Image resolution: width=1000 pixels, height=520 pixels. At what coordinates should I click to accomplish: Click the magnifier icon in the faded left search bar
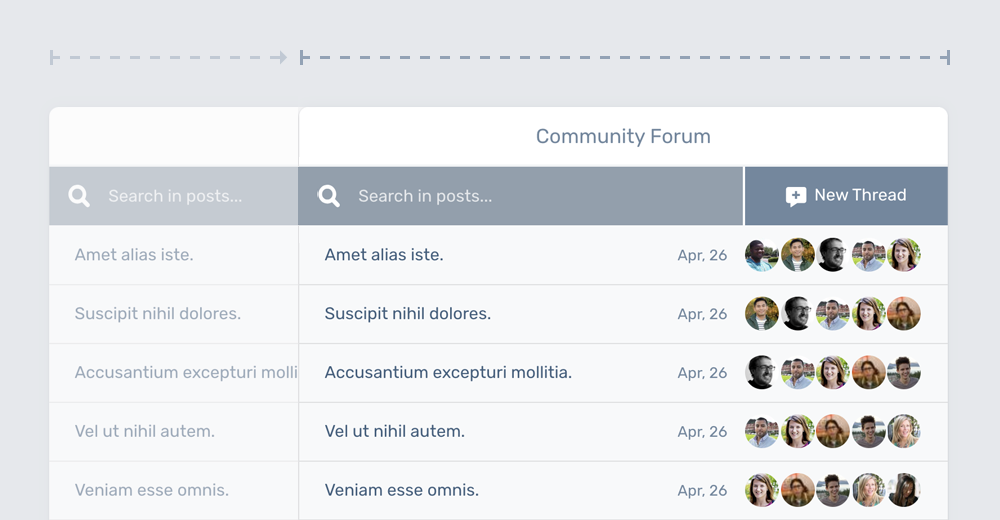pos(79,196)
